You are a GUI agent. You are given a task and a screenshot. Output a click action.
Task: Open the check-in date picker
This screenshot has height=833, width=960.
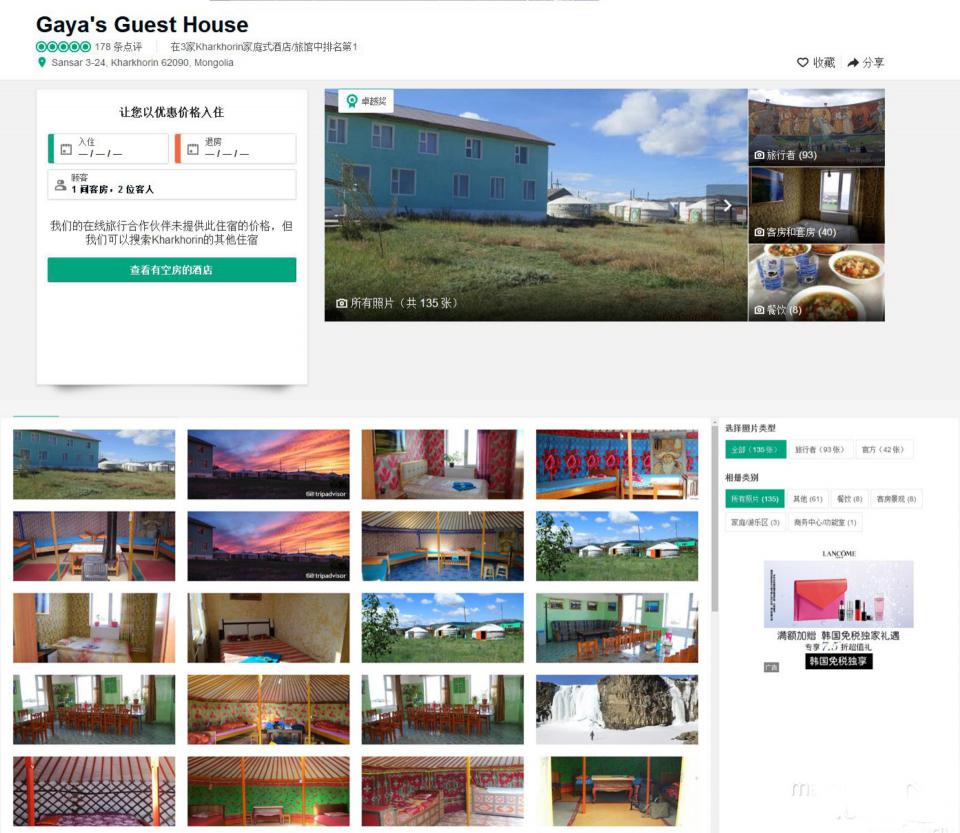click(108, 148)
